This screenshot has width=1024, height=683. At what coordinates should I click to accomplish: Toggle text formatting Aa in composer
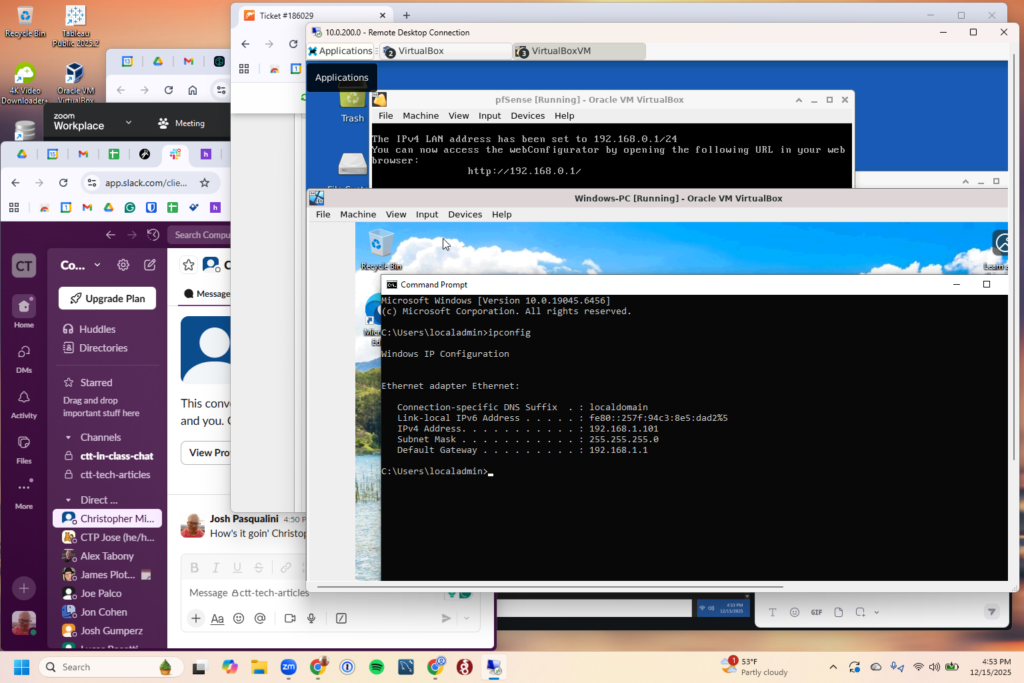point(217,618)
